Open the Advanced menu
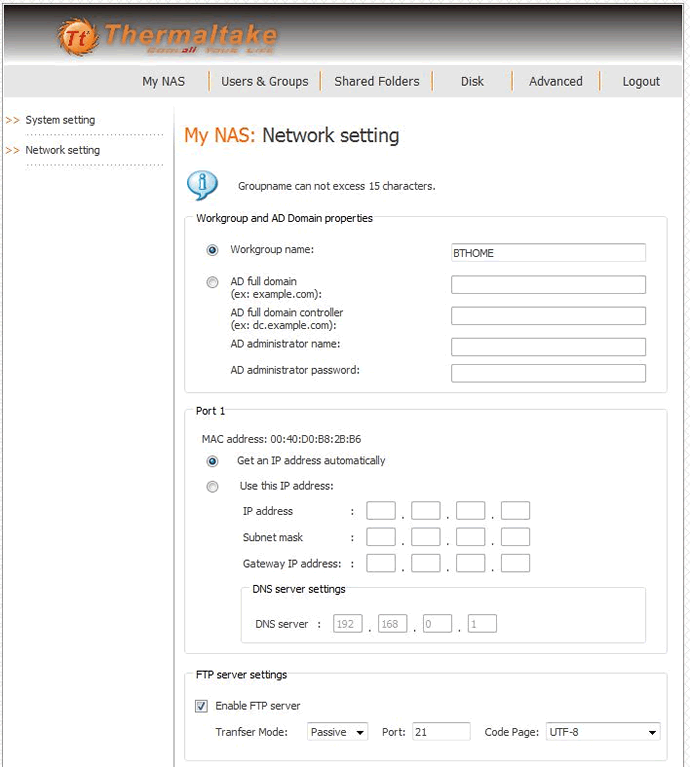This screenshot has height=767, width=690. tap(556, 81)
